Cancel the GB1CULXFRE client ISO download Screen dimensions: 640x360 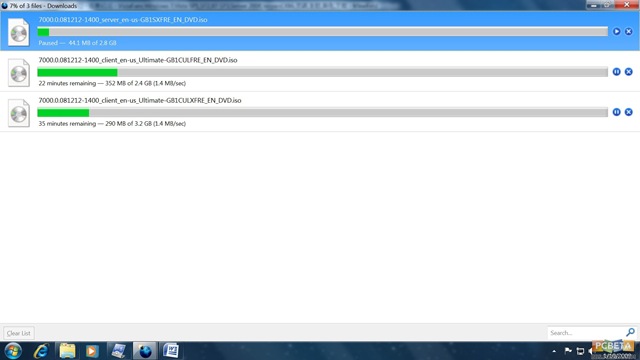click(x=629, y=112)
